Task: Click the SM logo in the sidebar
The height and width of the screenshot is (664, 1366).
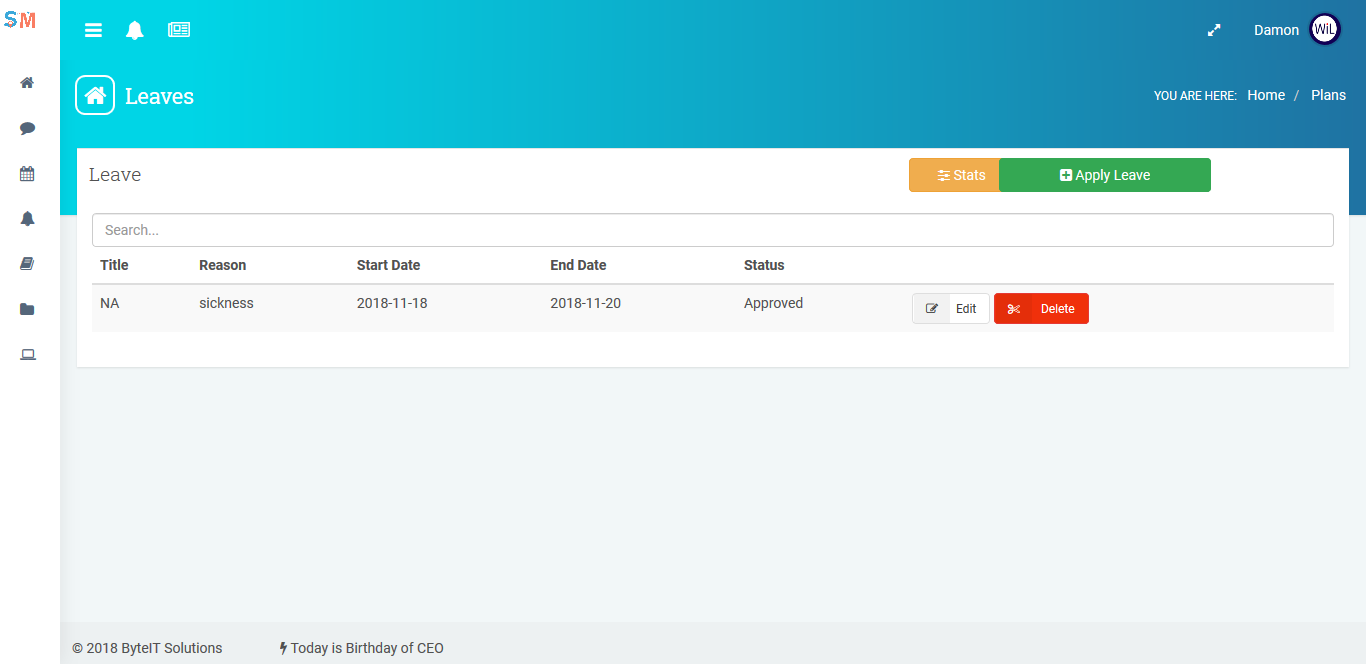Action: point(20,20)
